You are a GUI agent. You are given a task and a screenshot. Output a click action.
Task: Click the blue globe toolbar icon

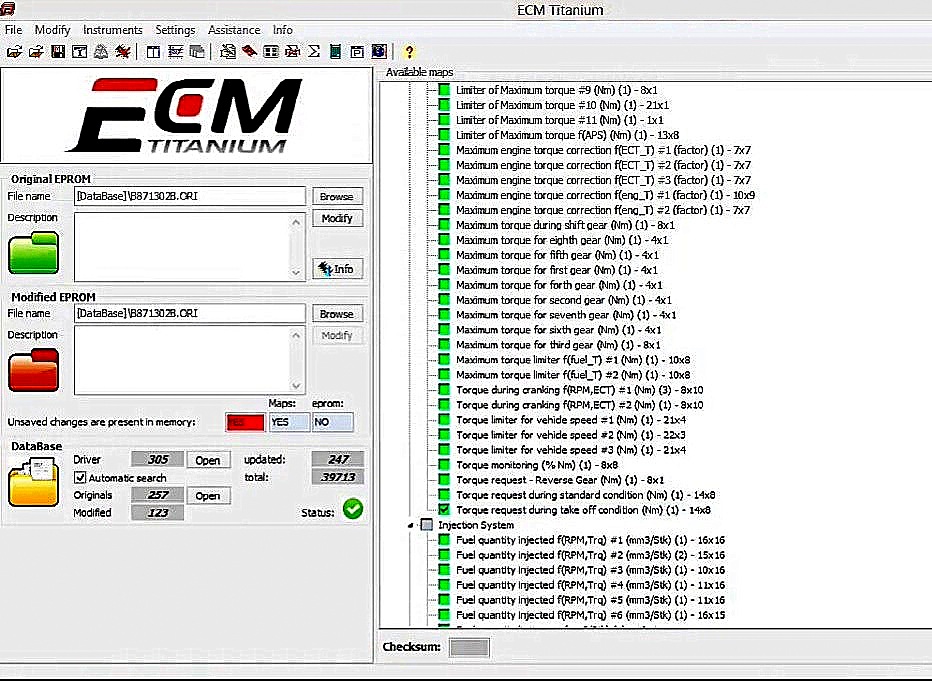[379, 52]
